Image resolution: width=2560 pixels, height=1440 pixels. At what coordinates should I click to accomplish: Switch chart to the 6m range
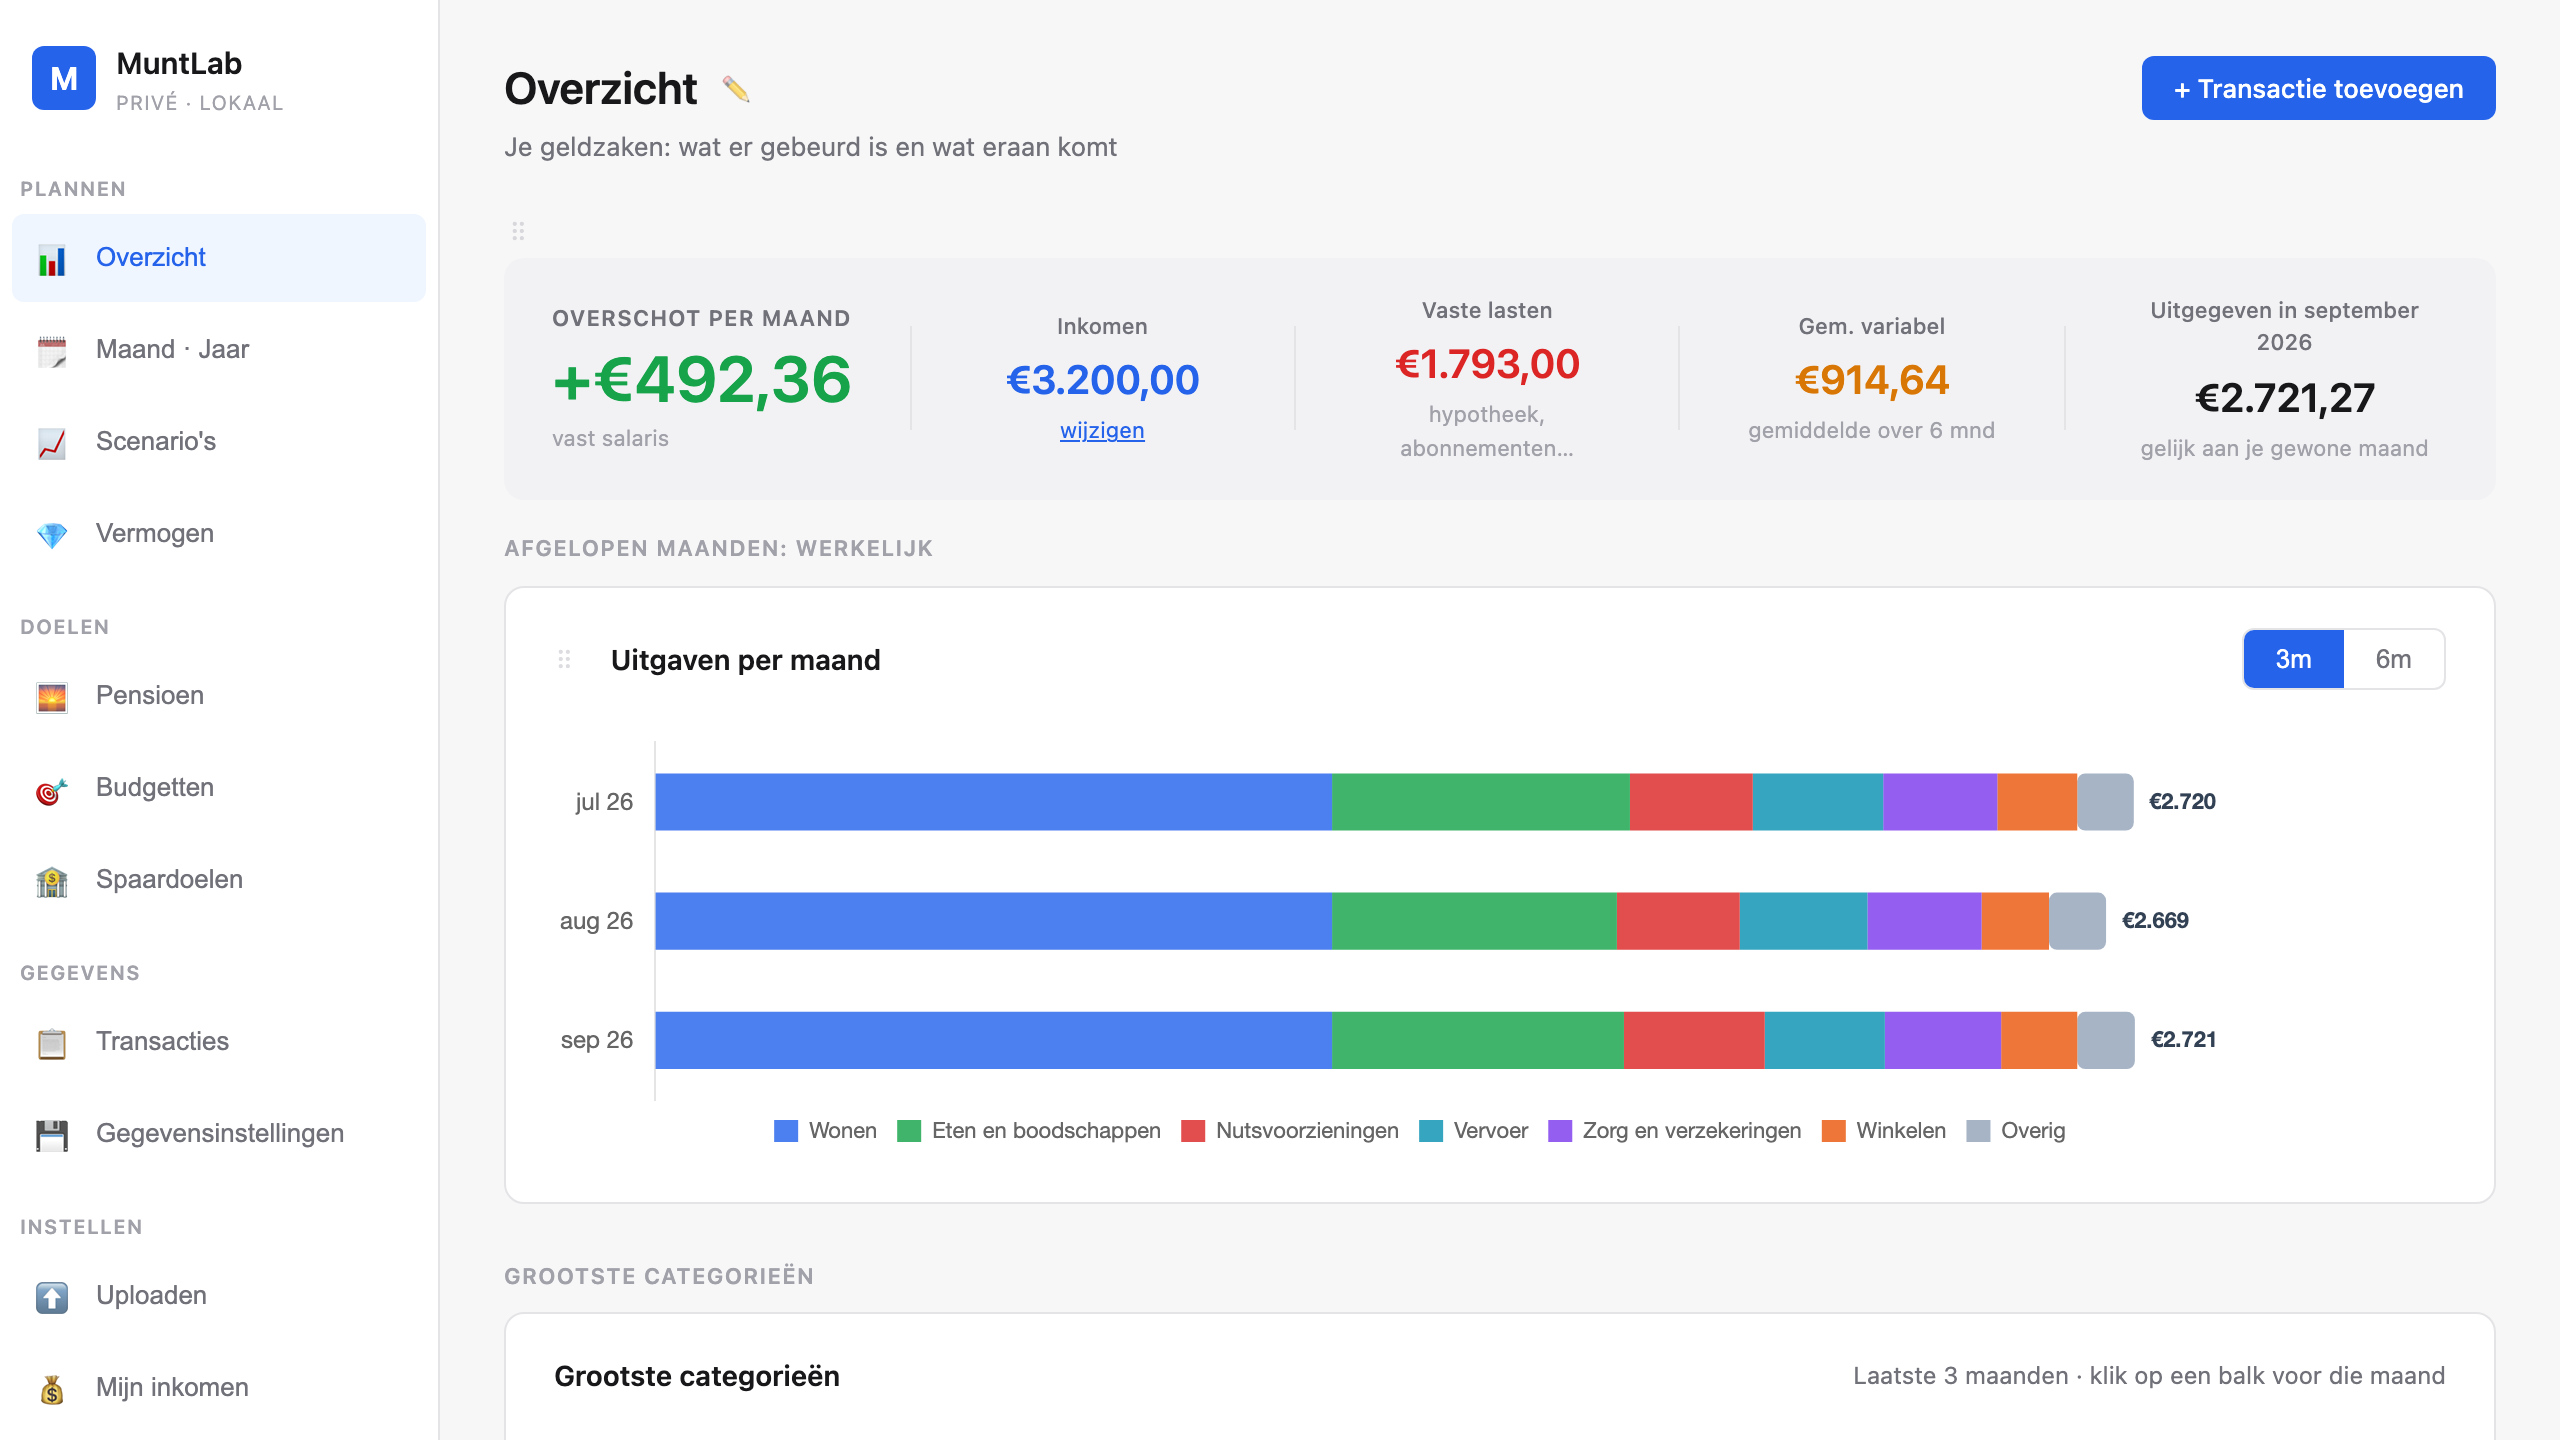[2393, 659]
